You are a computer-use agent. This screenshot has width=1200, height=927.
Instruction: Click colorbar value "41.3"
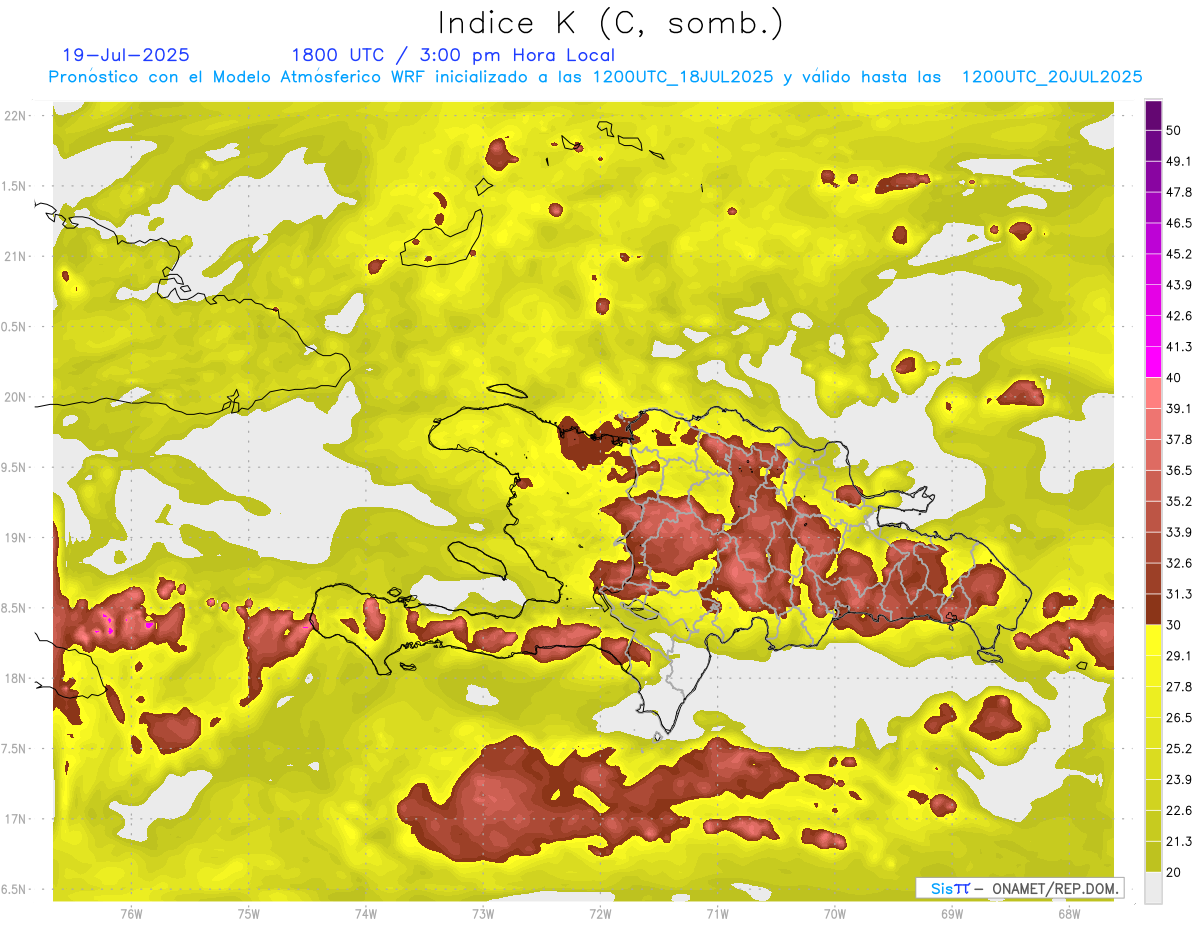point(1179,347)
